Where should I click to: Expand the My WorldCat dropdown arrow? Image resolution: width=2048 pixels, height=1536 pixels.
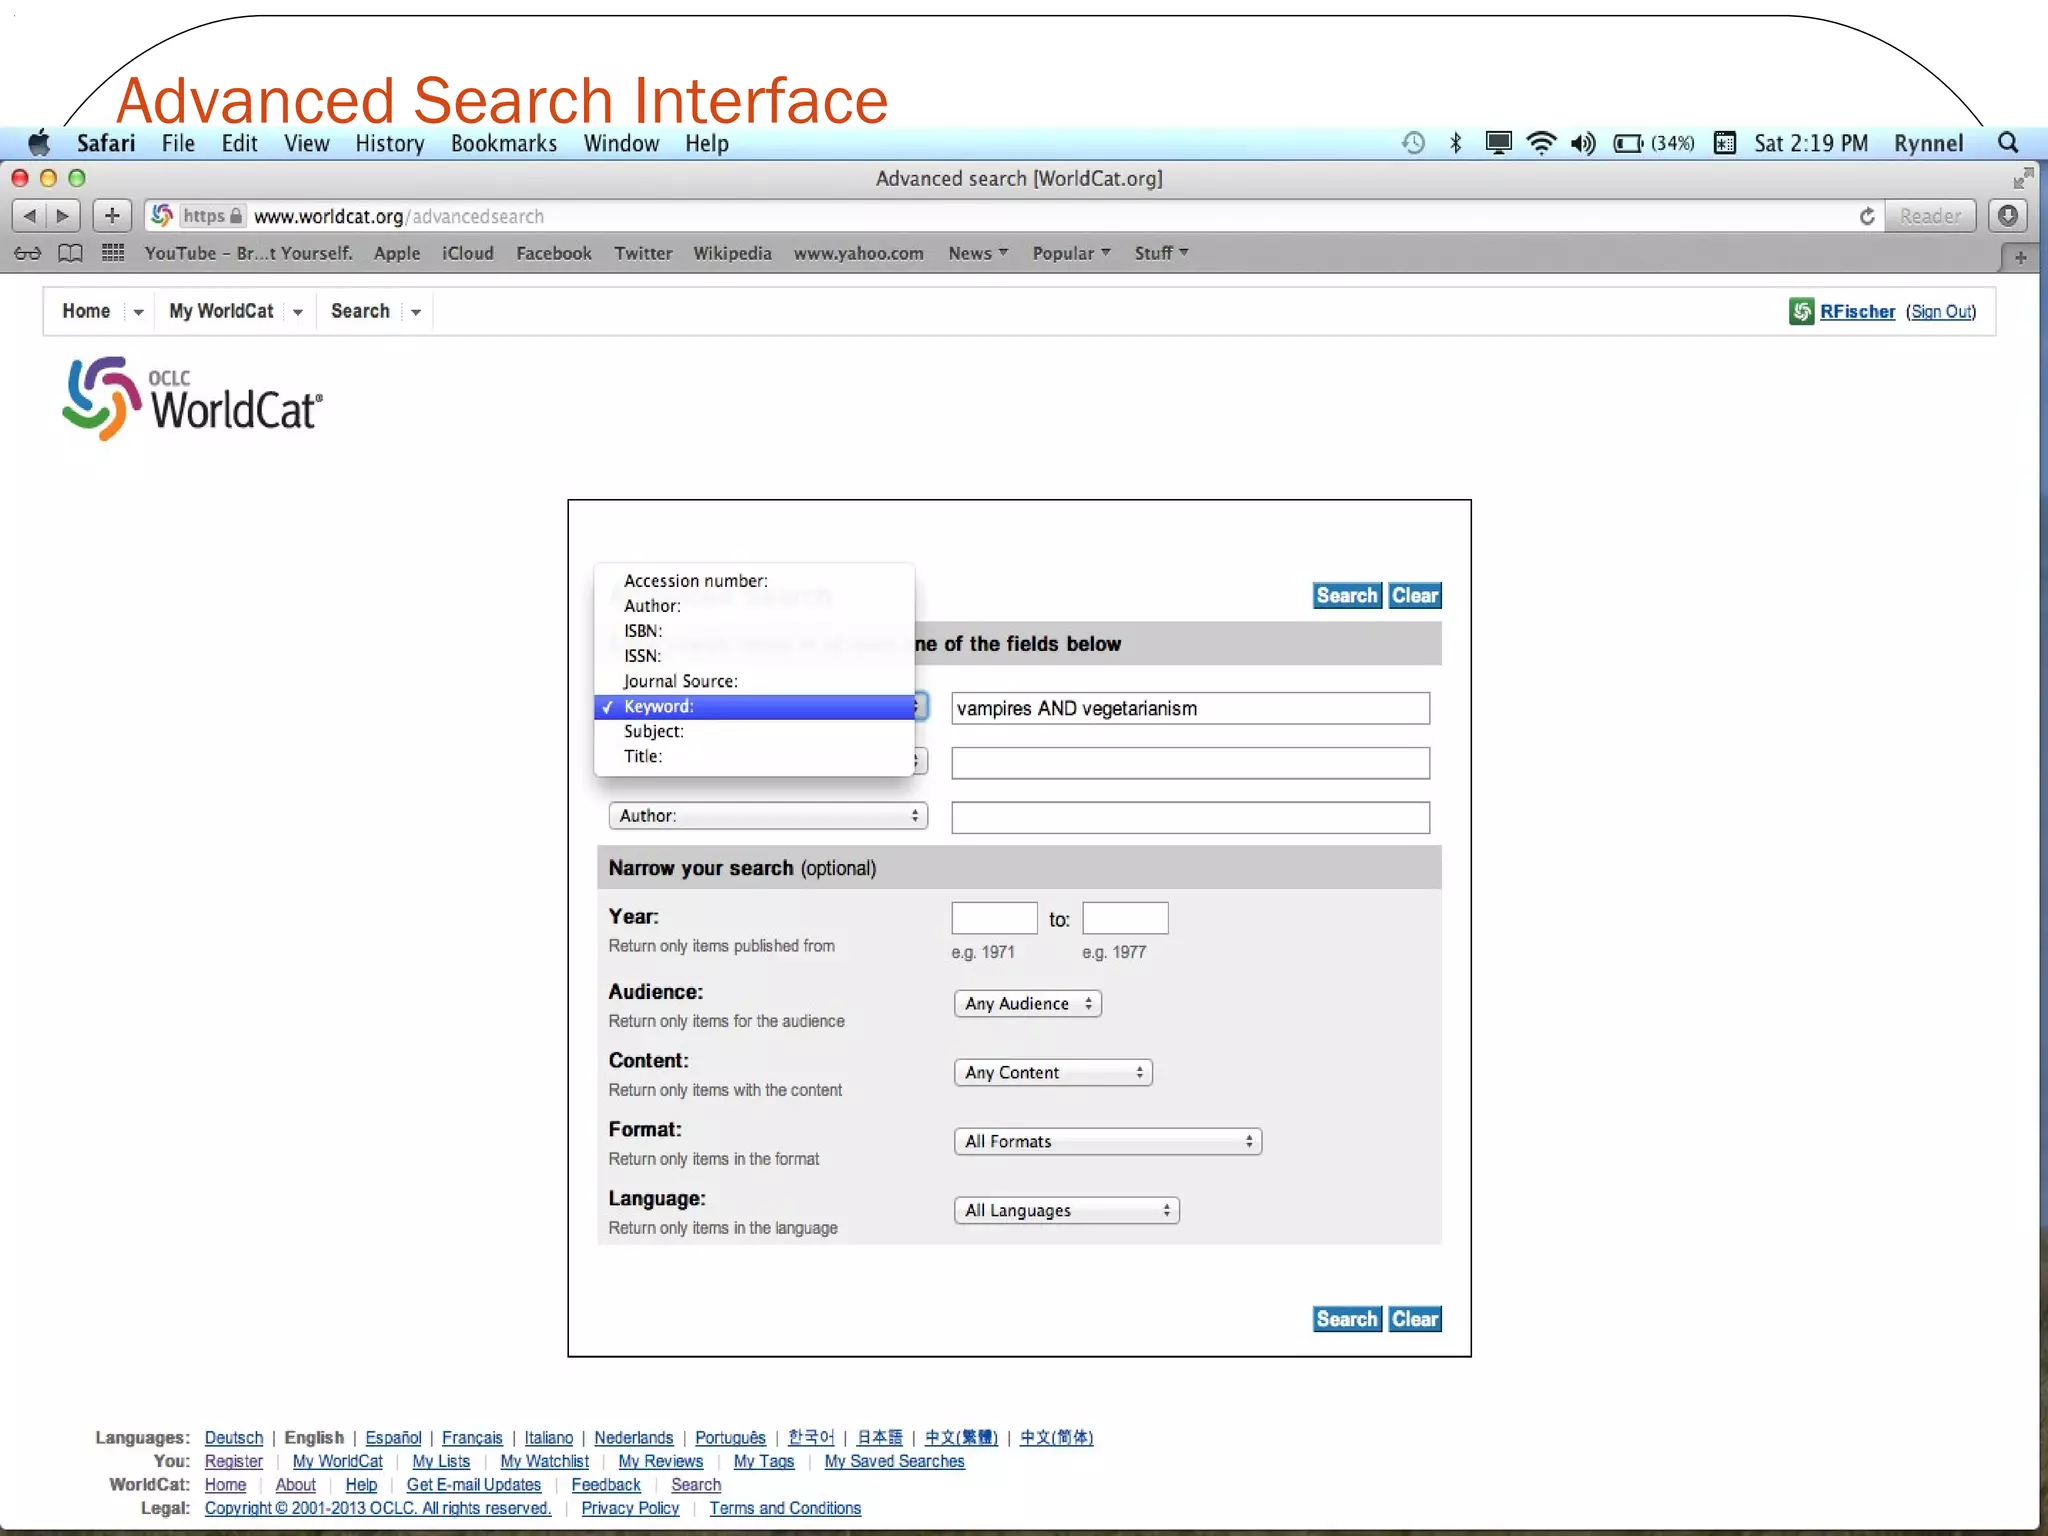pos(297,312)
